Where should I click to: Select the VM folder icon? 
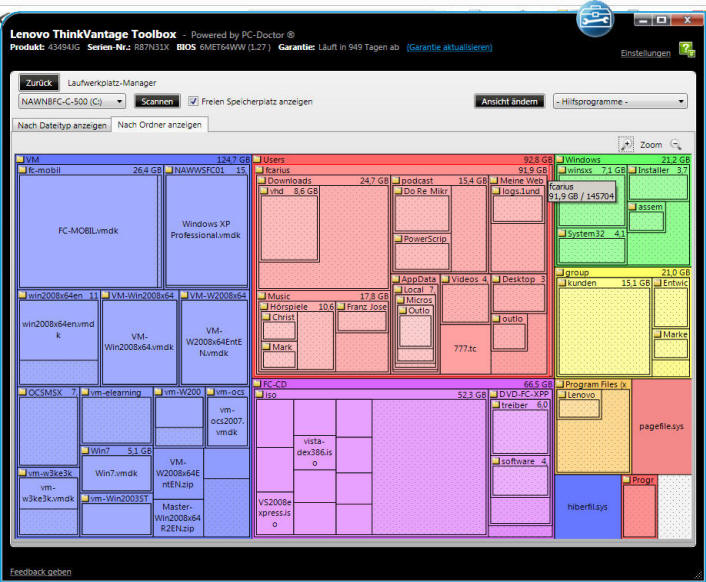(x=20, y=159)
